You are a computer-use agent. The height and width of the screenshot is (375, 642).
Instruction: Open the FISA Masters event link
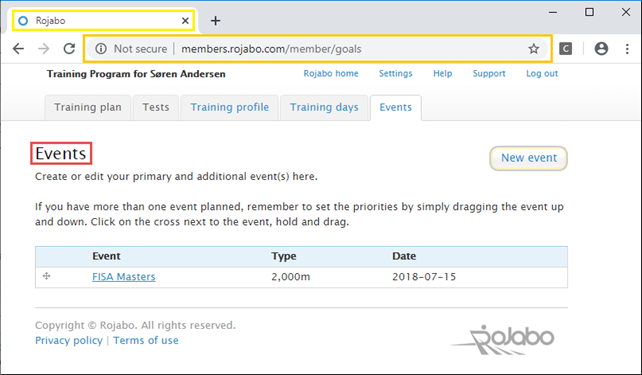pos(124,277)
